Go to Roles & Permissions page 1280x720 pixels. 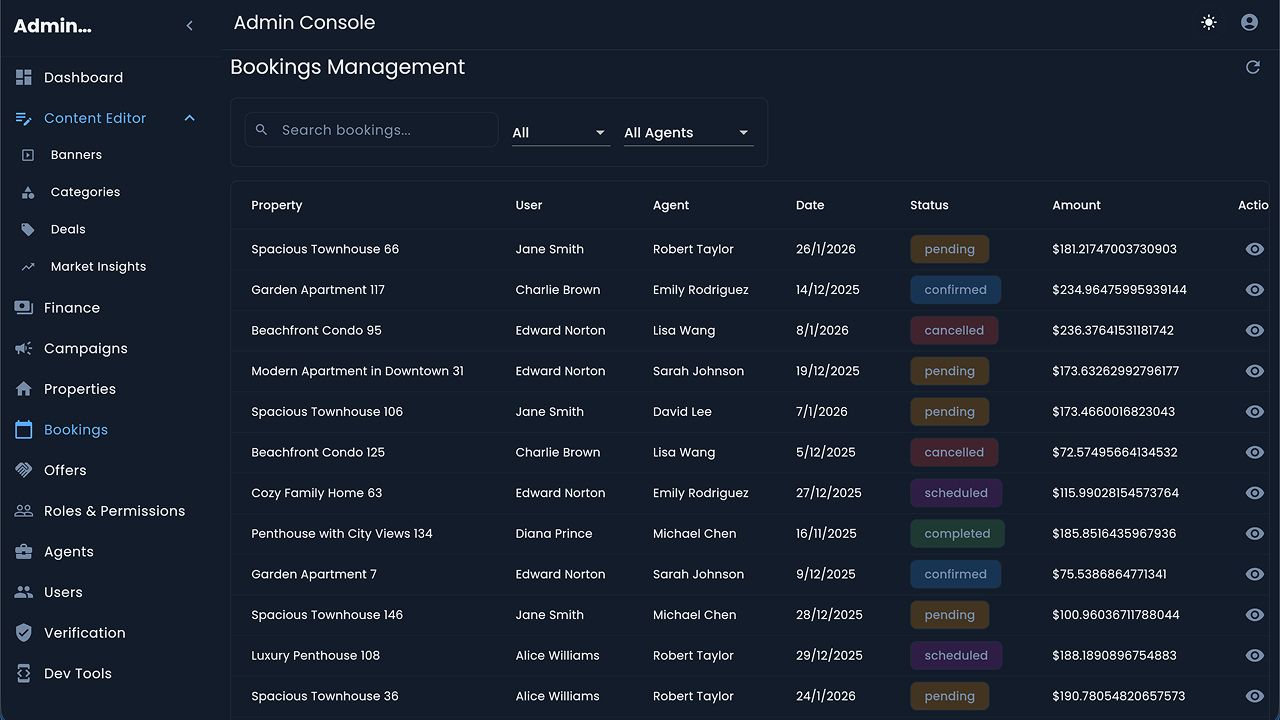click(114, 511)
